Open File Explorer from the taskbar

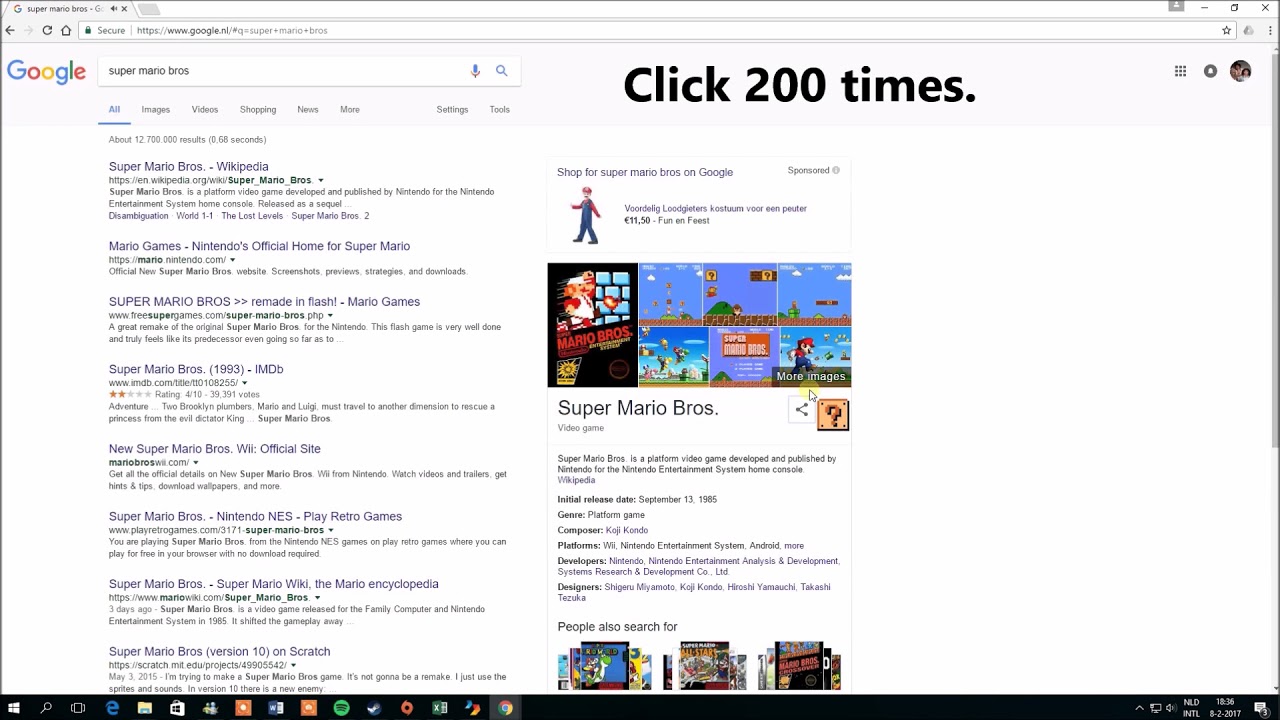coord(145,708)
